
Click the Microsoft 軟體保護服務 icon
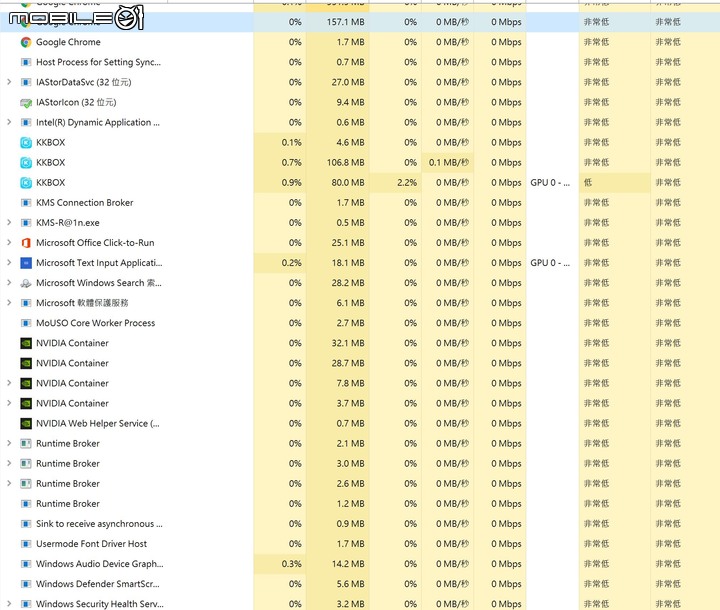click(26, 303)
